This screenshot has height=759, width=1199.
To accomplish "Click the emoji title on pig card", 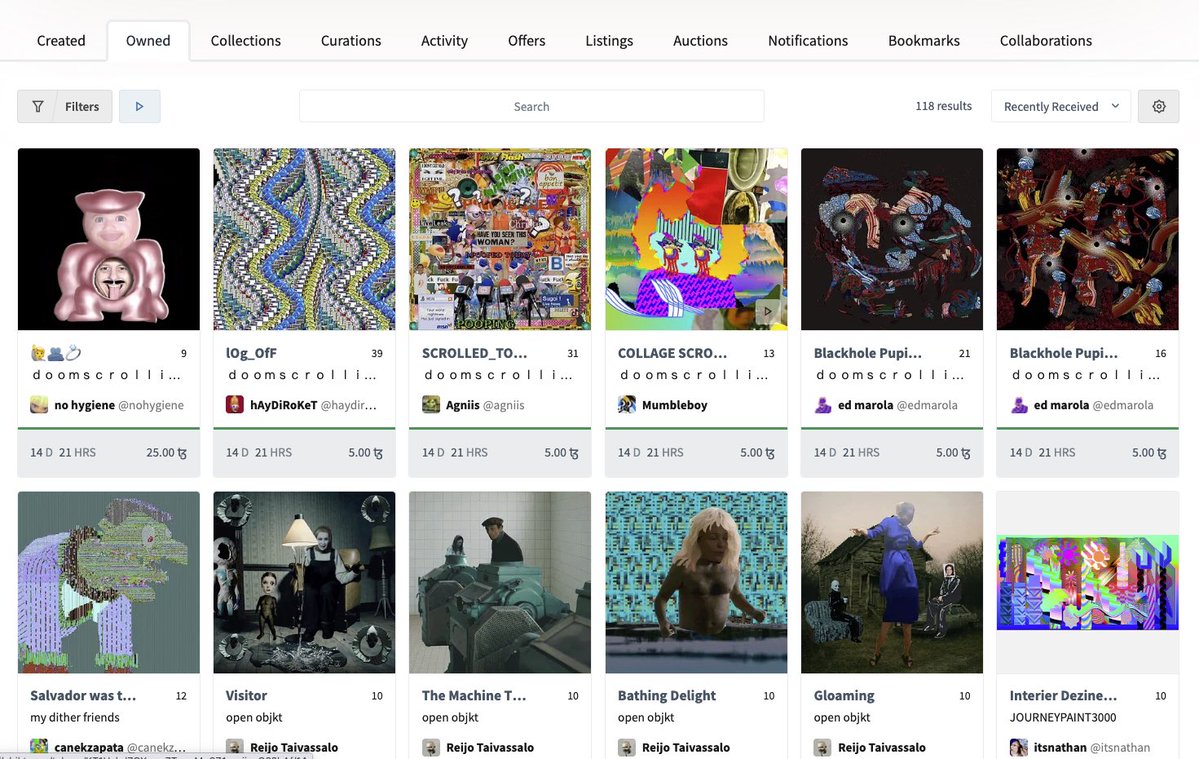I will click(x=56, y=353).
